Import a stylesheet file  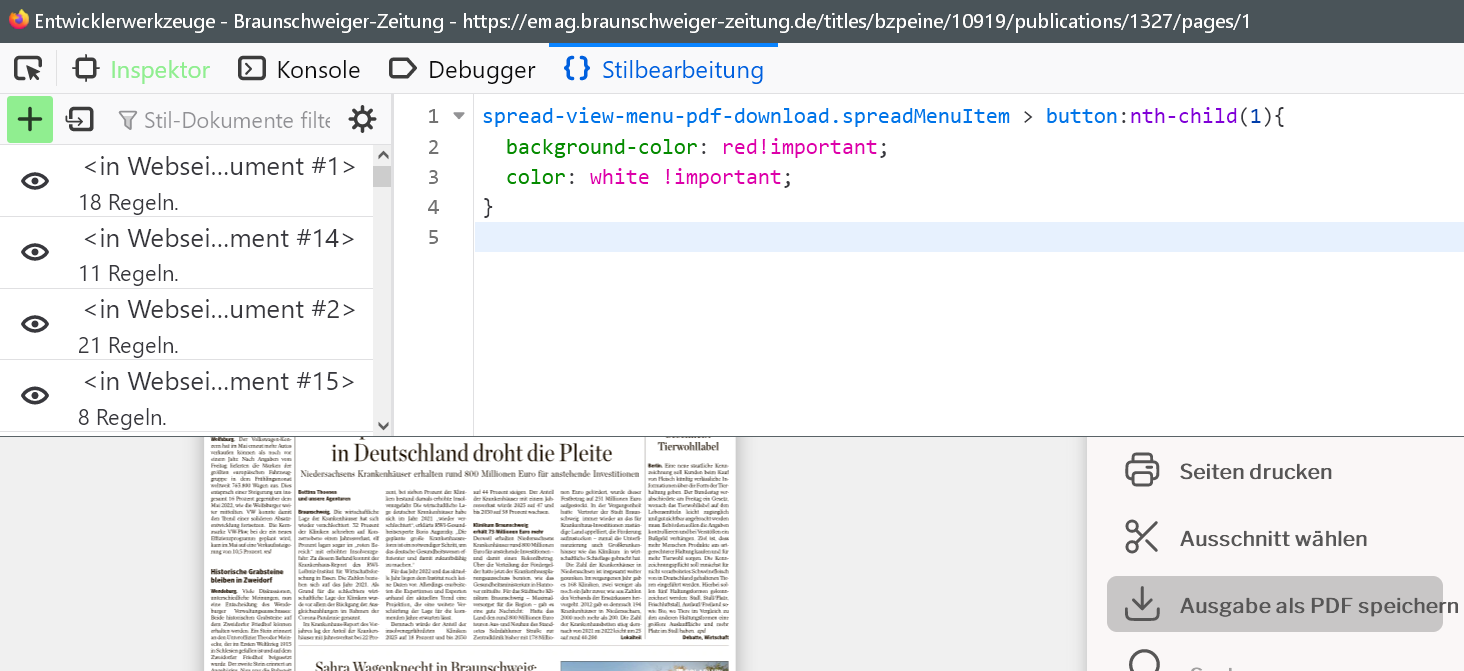[x=79, y=120]
